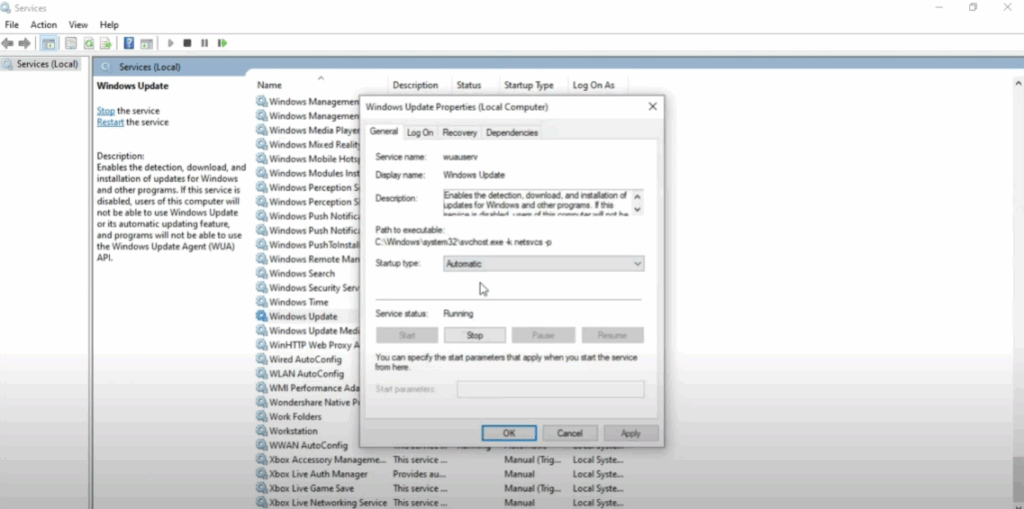Viewport: 1024px width, 509px height.
Task: Click the Apply button
Action: coord(631,433)
